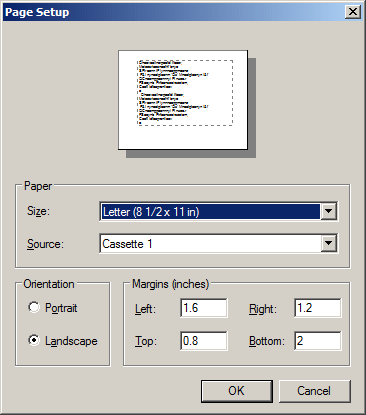Click the Right margin input field
This screenshot has width=366, height=415.
point(318,308)
